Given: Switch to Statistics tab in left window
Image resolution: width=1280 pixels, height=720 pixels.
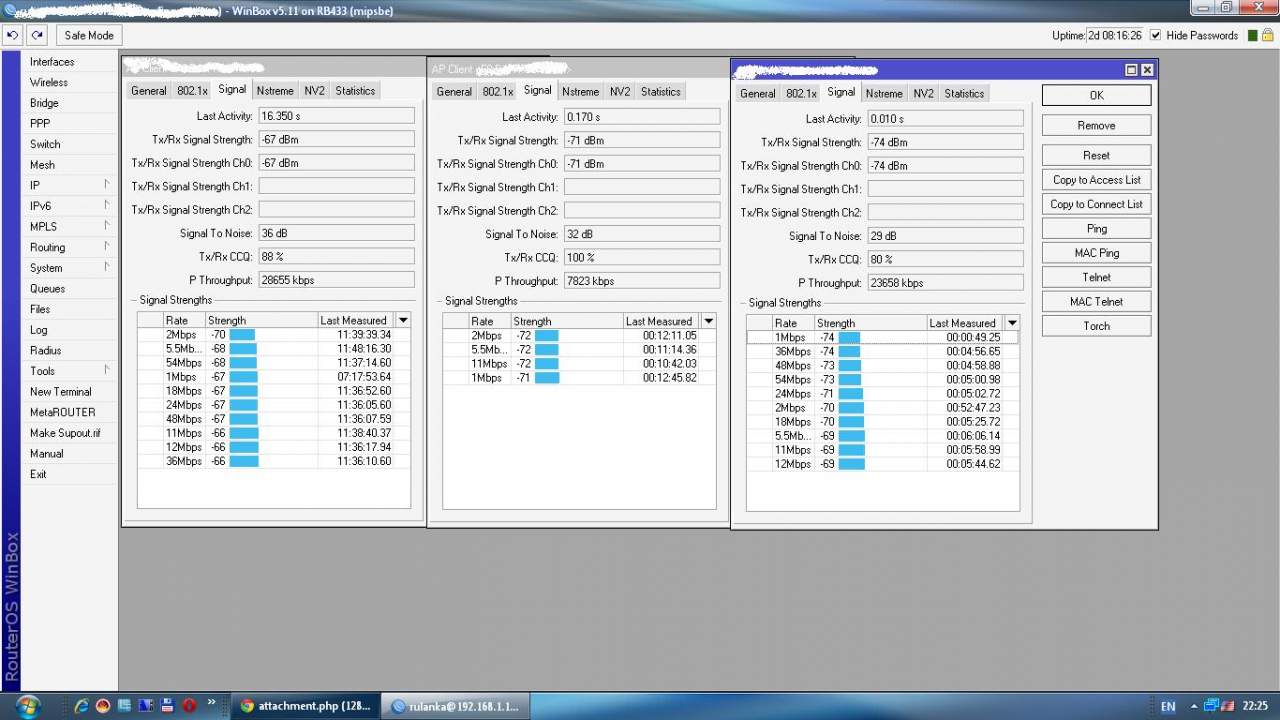Looking at the screenshot, I should tap(355, 91).
